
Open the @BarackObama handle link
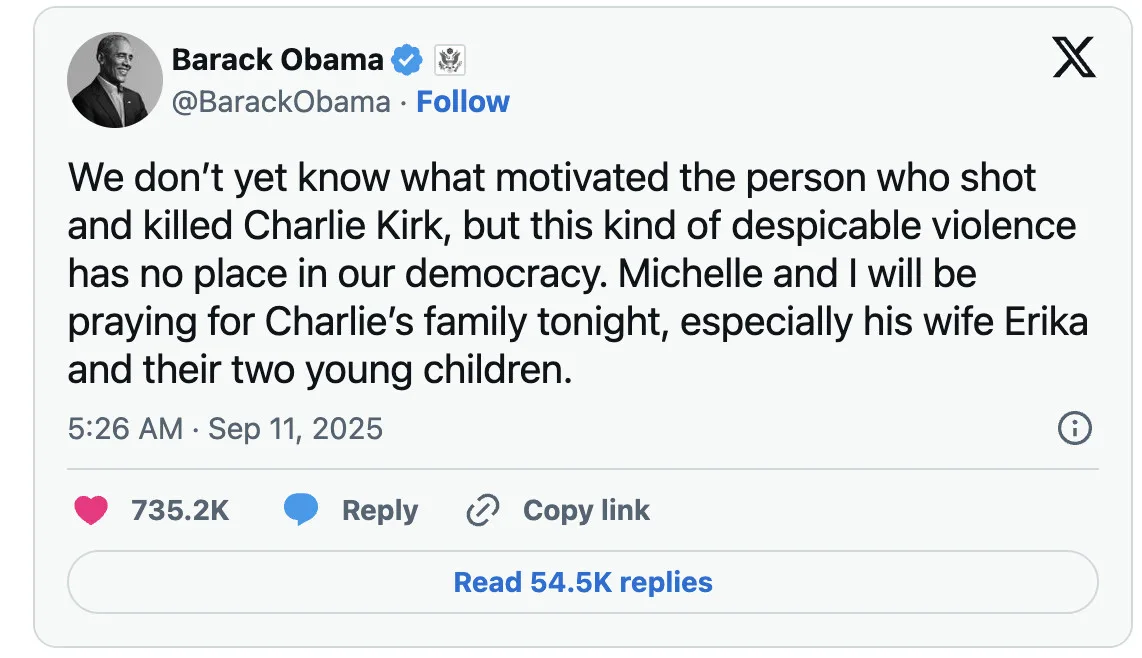(x=281, y=102)
